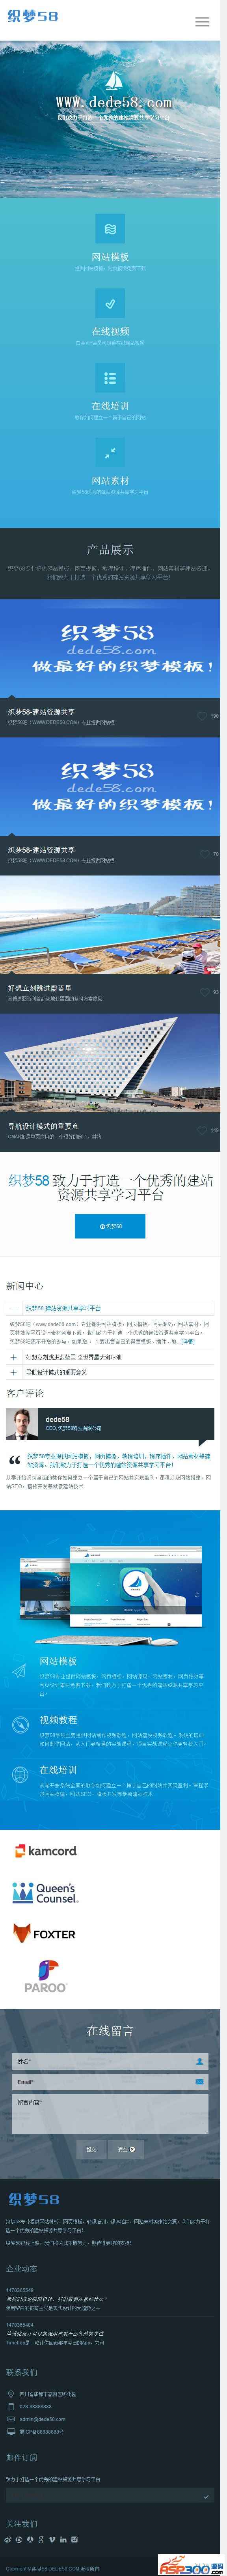Expand the 好想立刻跳进蔚蓝里 news item
The width and height of the screenshot is (227, 2576).
[110, 1357]
